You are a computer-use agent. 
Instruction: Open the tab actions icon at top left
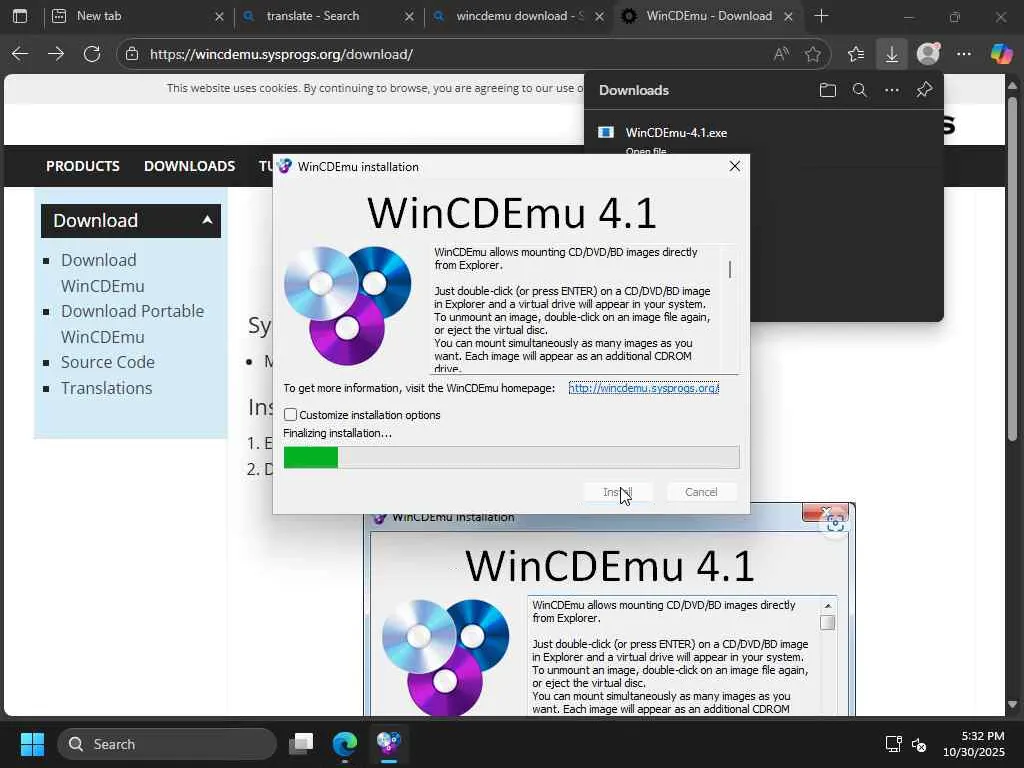point(20,16)
